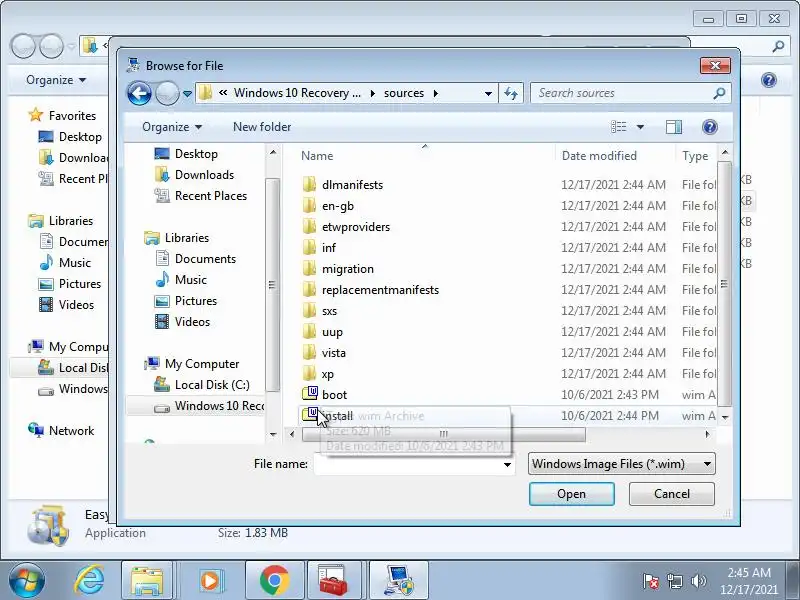Select the etwproviders folder

click(356, 227)
